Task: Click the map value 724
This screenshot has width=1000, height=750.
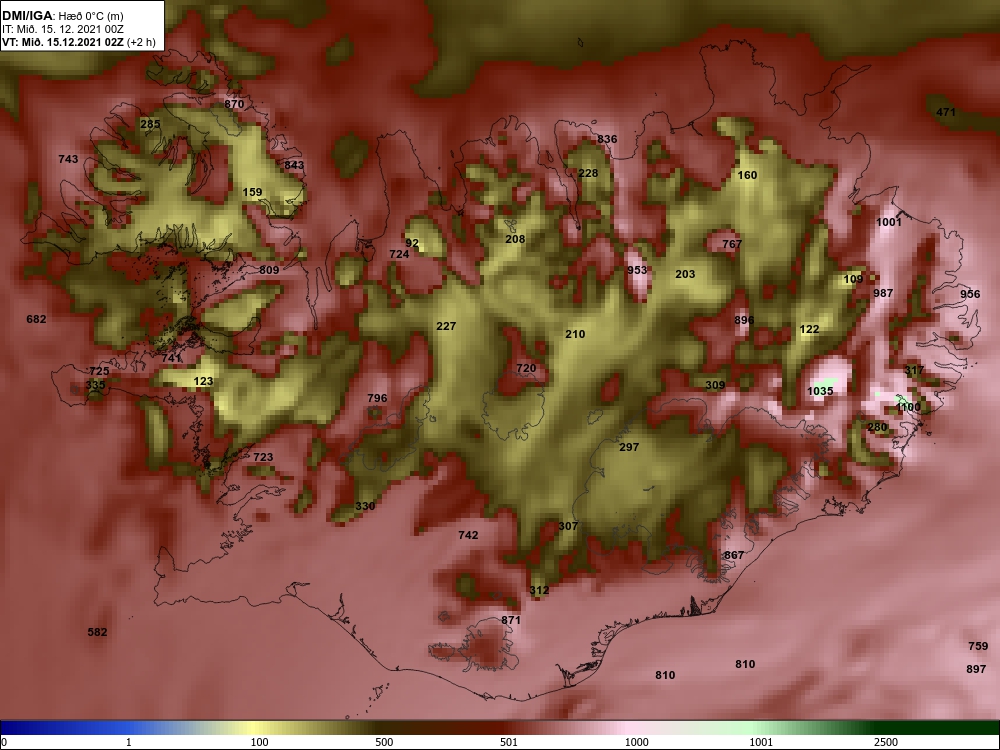Action: point(399,254)
